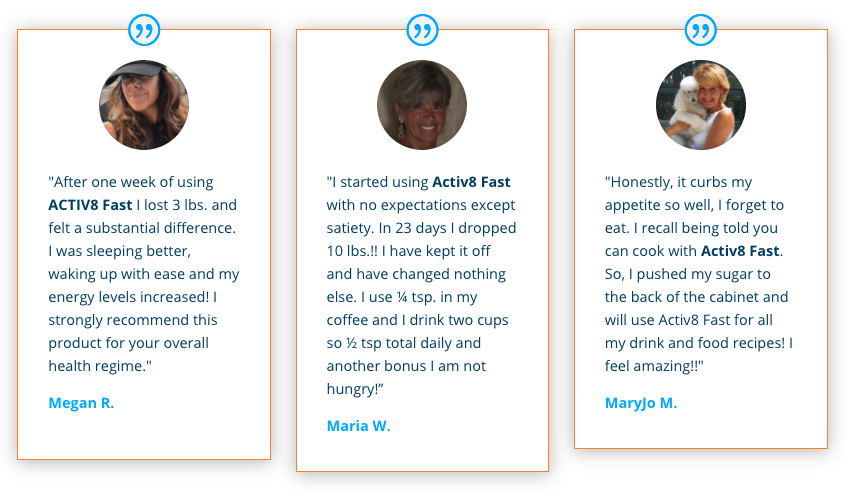The image size is (845, 490).
Task: Click 'feel amazing!!' ending of MaryJo's quote
Action: [x=654, y=367]
